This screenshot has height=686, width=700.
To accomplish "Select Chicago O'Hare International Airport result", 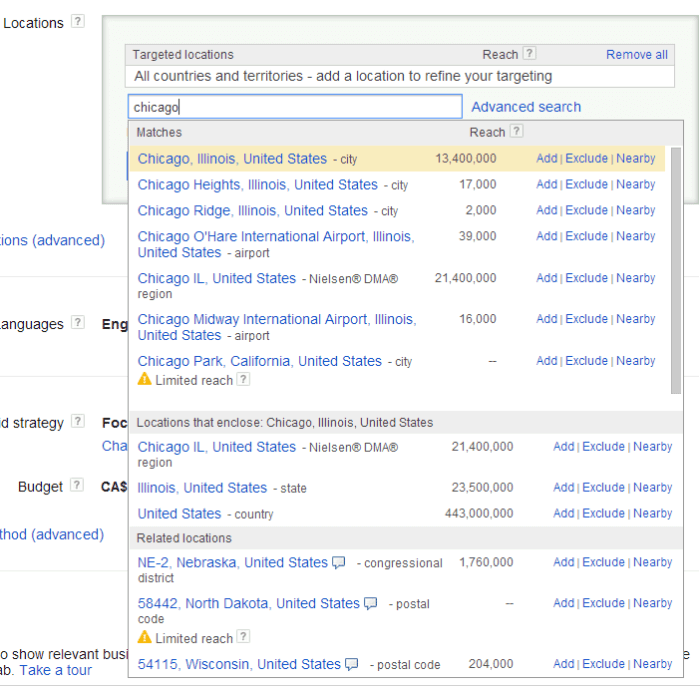I will coord(275,237).
